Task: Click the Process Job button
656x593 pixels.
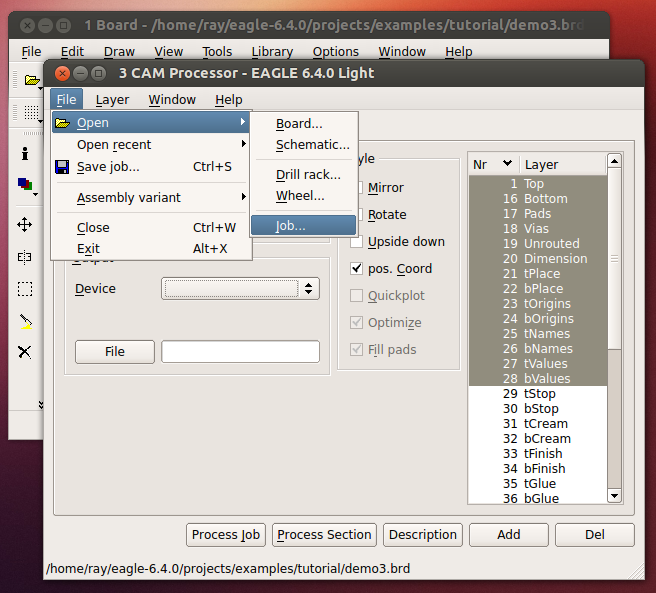Action: tap(226, 534)
